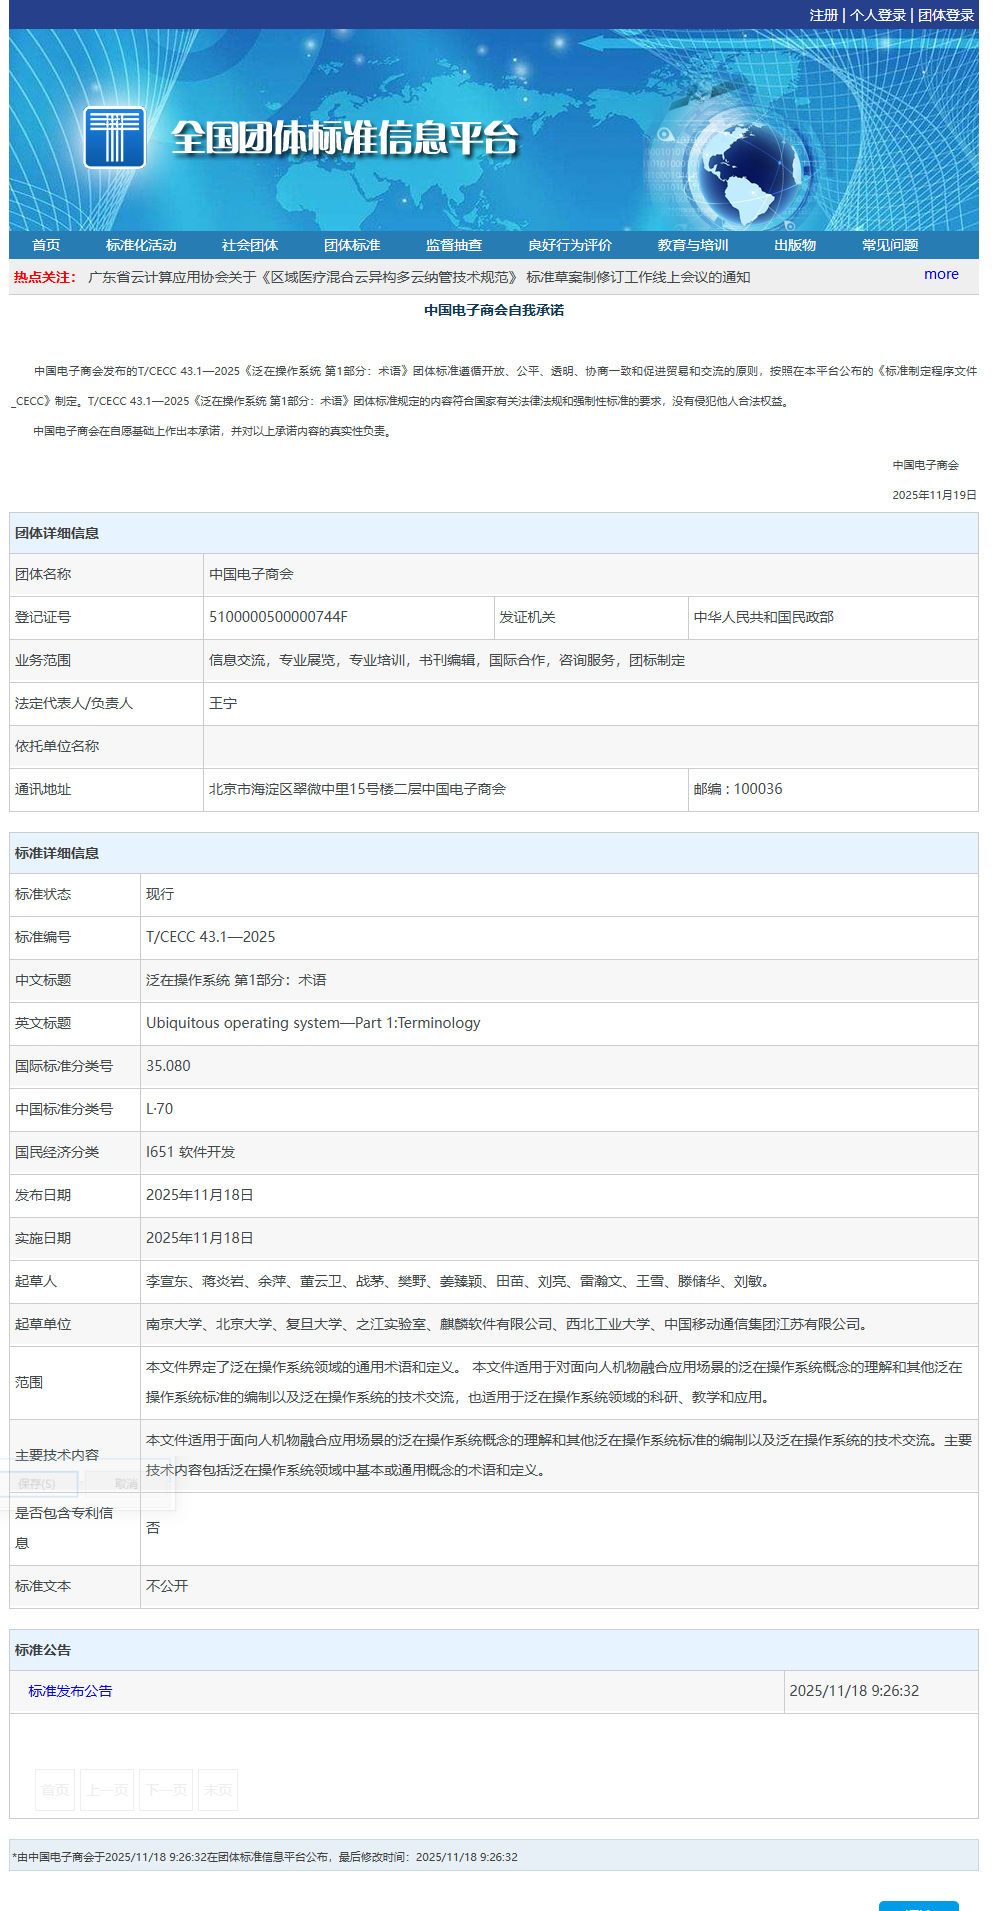Image resolution: width=993 pixels, height=1911 pixels.
Task: Click the 标准文本 value 不公开
Action: click(167, 1586)
